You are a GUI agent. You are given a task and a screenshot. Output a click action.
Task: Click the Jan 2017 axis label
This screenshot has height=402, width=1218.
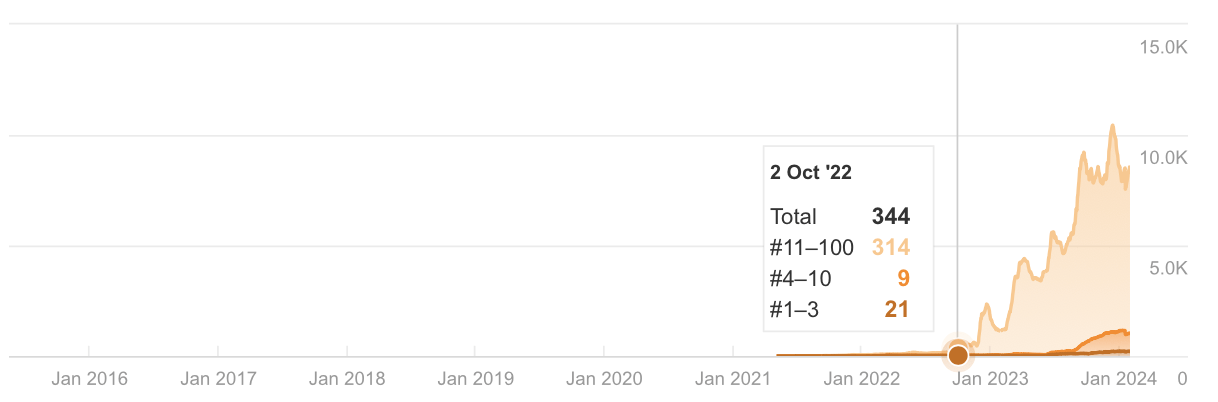tap(218, 379)
